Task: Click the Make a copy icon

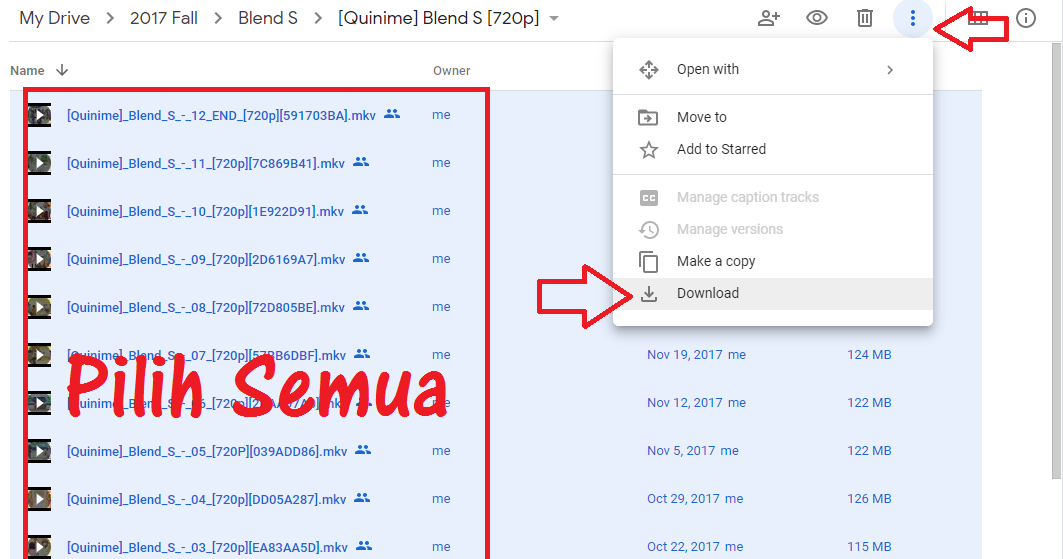Action: pyautogui.click(x=649, y=262)
